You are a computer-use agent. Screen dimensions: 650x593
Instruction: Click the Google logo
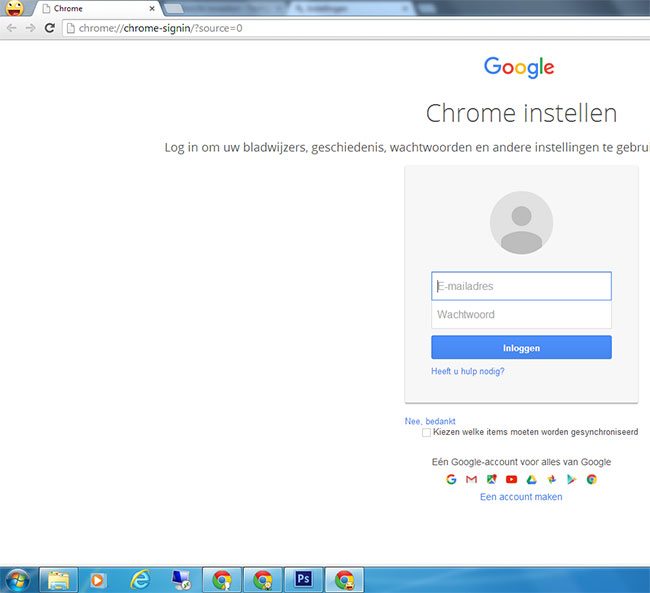pyautogui.click(x=519, y=67)
